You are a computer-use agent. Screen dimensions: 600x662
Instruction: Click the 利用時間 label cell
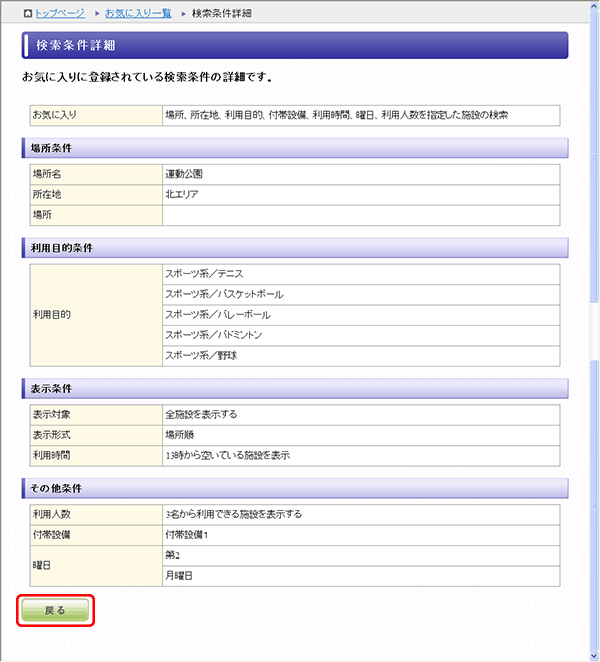[96, 456]
